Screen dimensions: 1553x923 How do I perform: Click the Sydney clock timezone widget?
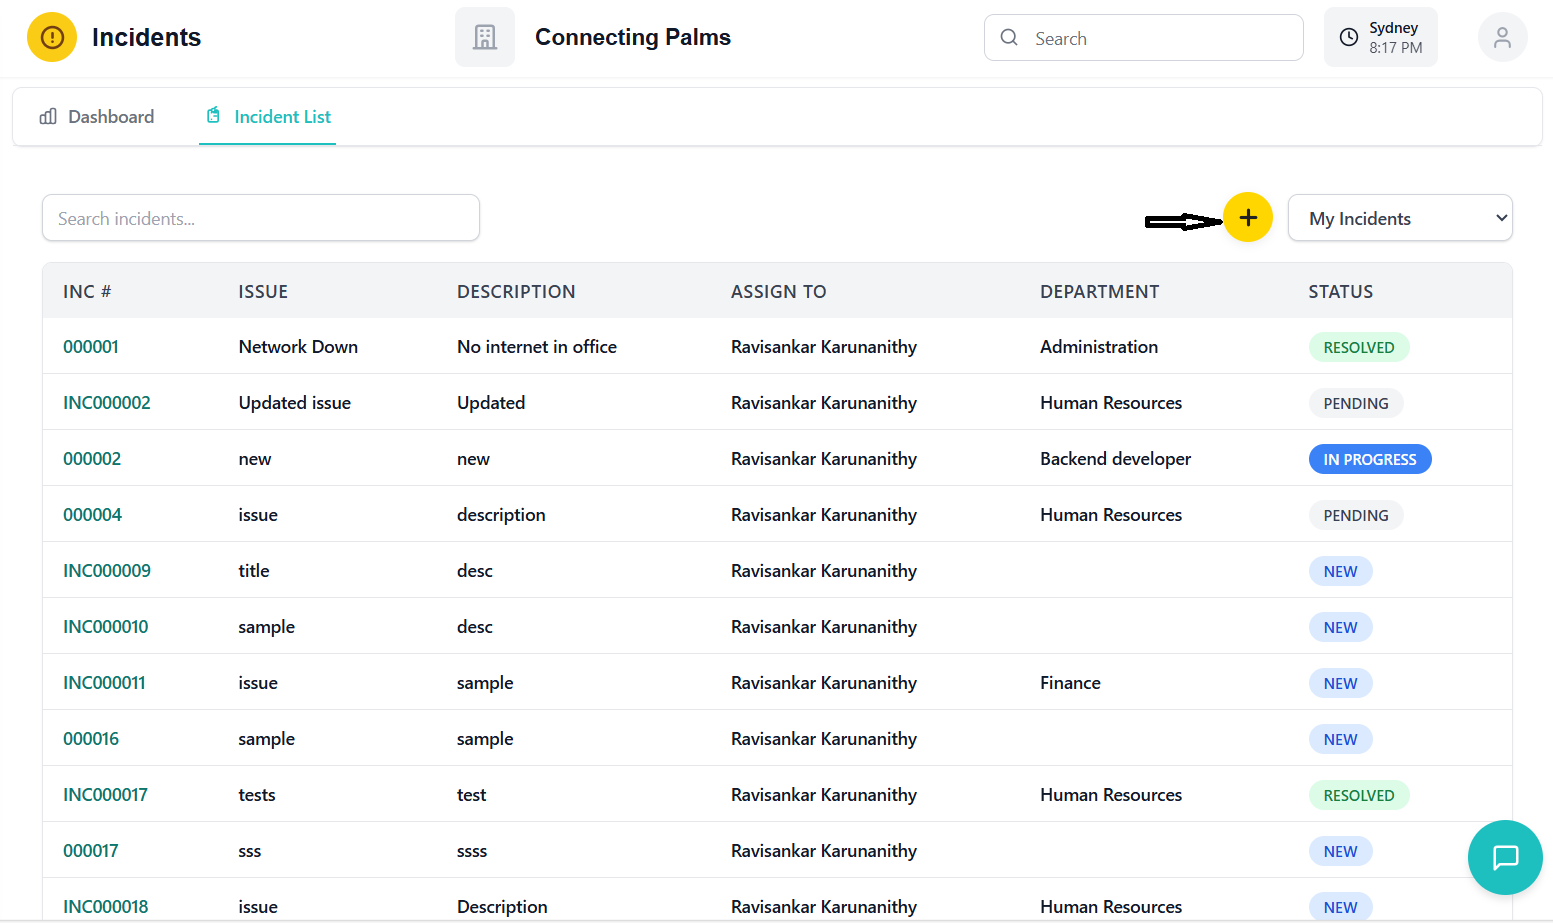click(x=1380, y=38)
